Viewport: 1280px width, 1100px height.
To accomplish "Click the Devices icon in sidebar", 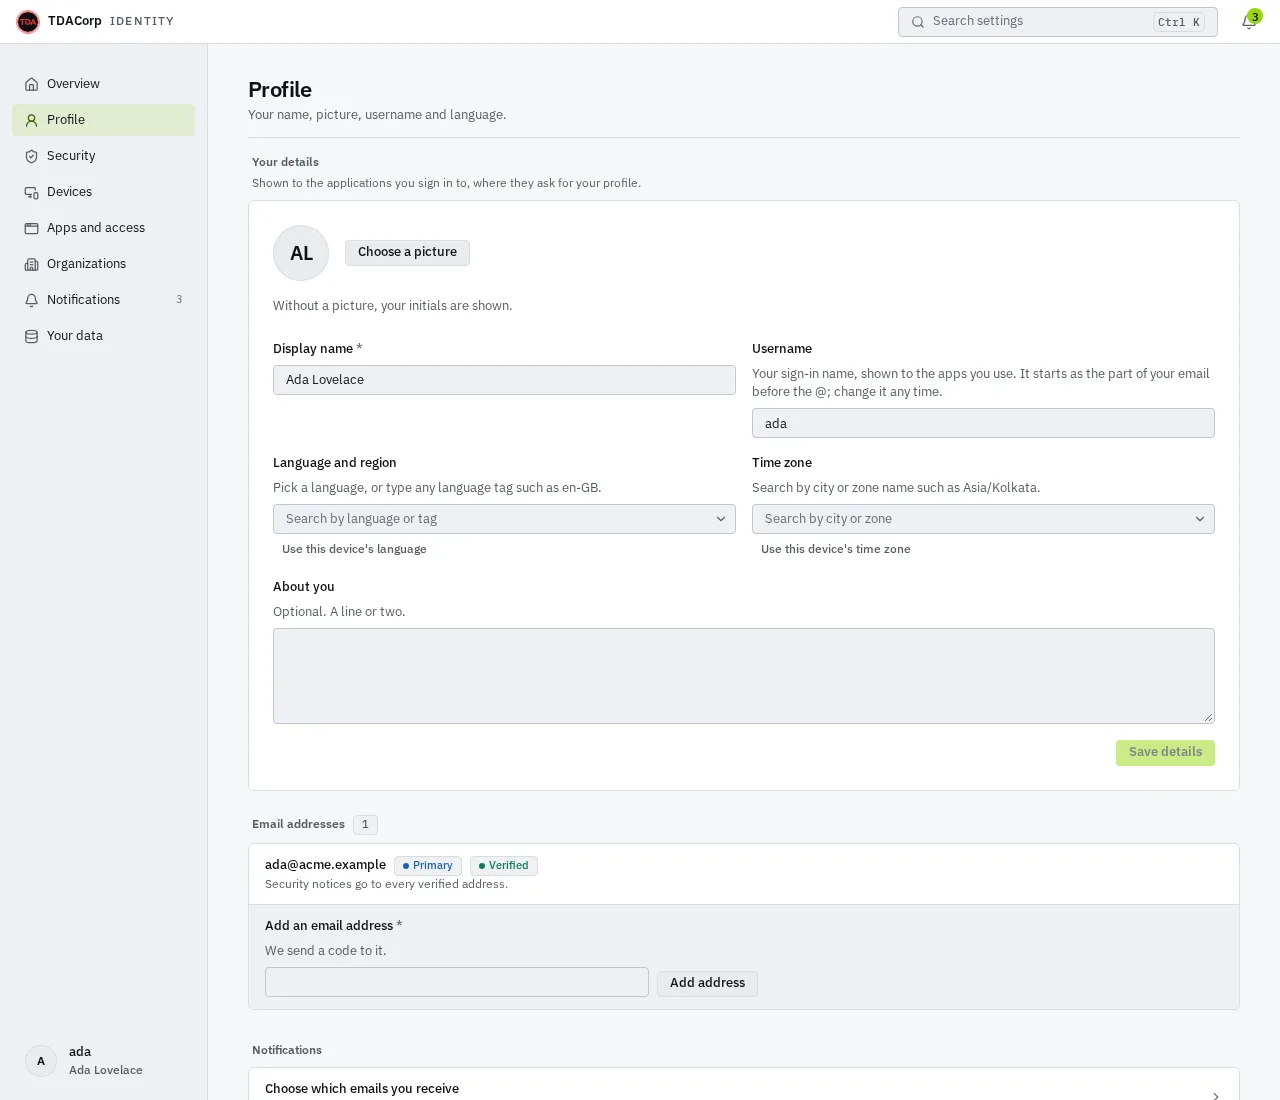I will (31, 192).
